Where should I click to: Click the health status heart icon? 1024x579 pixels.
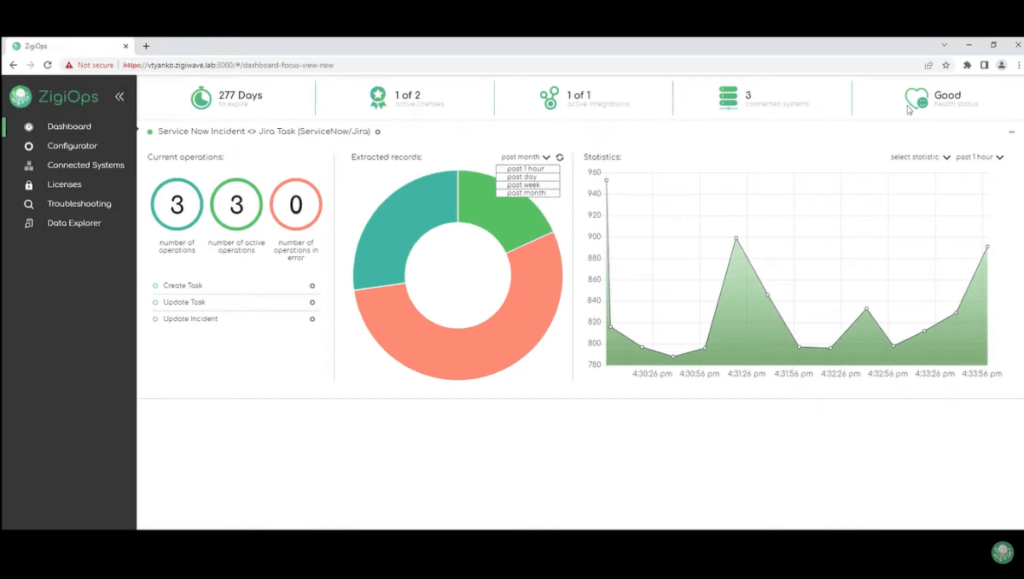pos(916,98)
